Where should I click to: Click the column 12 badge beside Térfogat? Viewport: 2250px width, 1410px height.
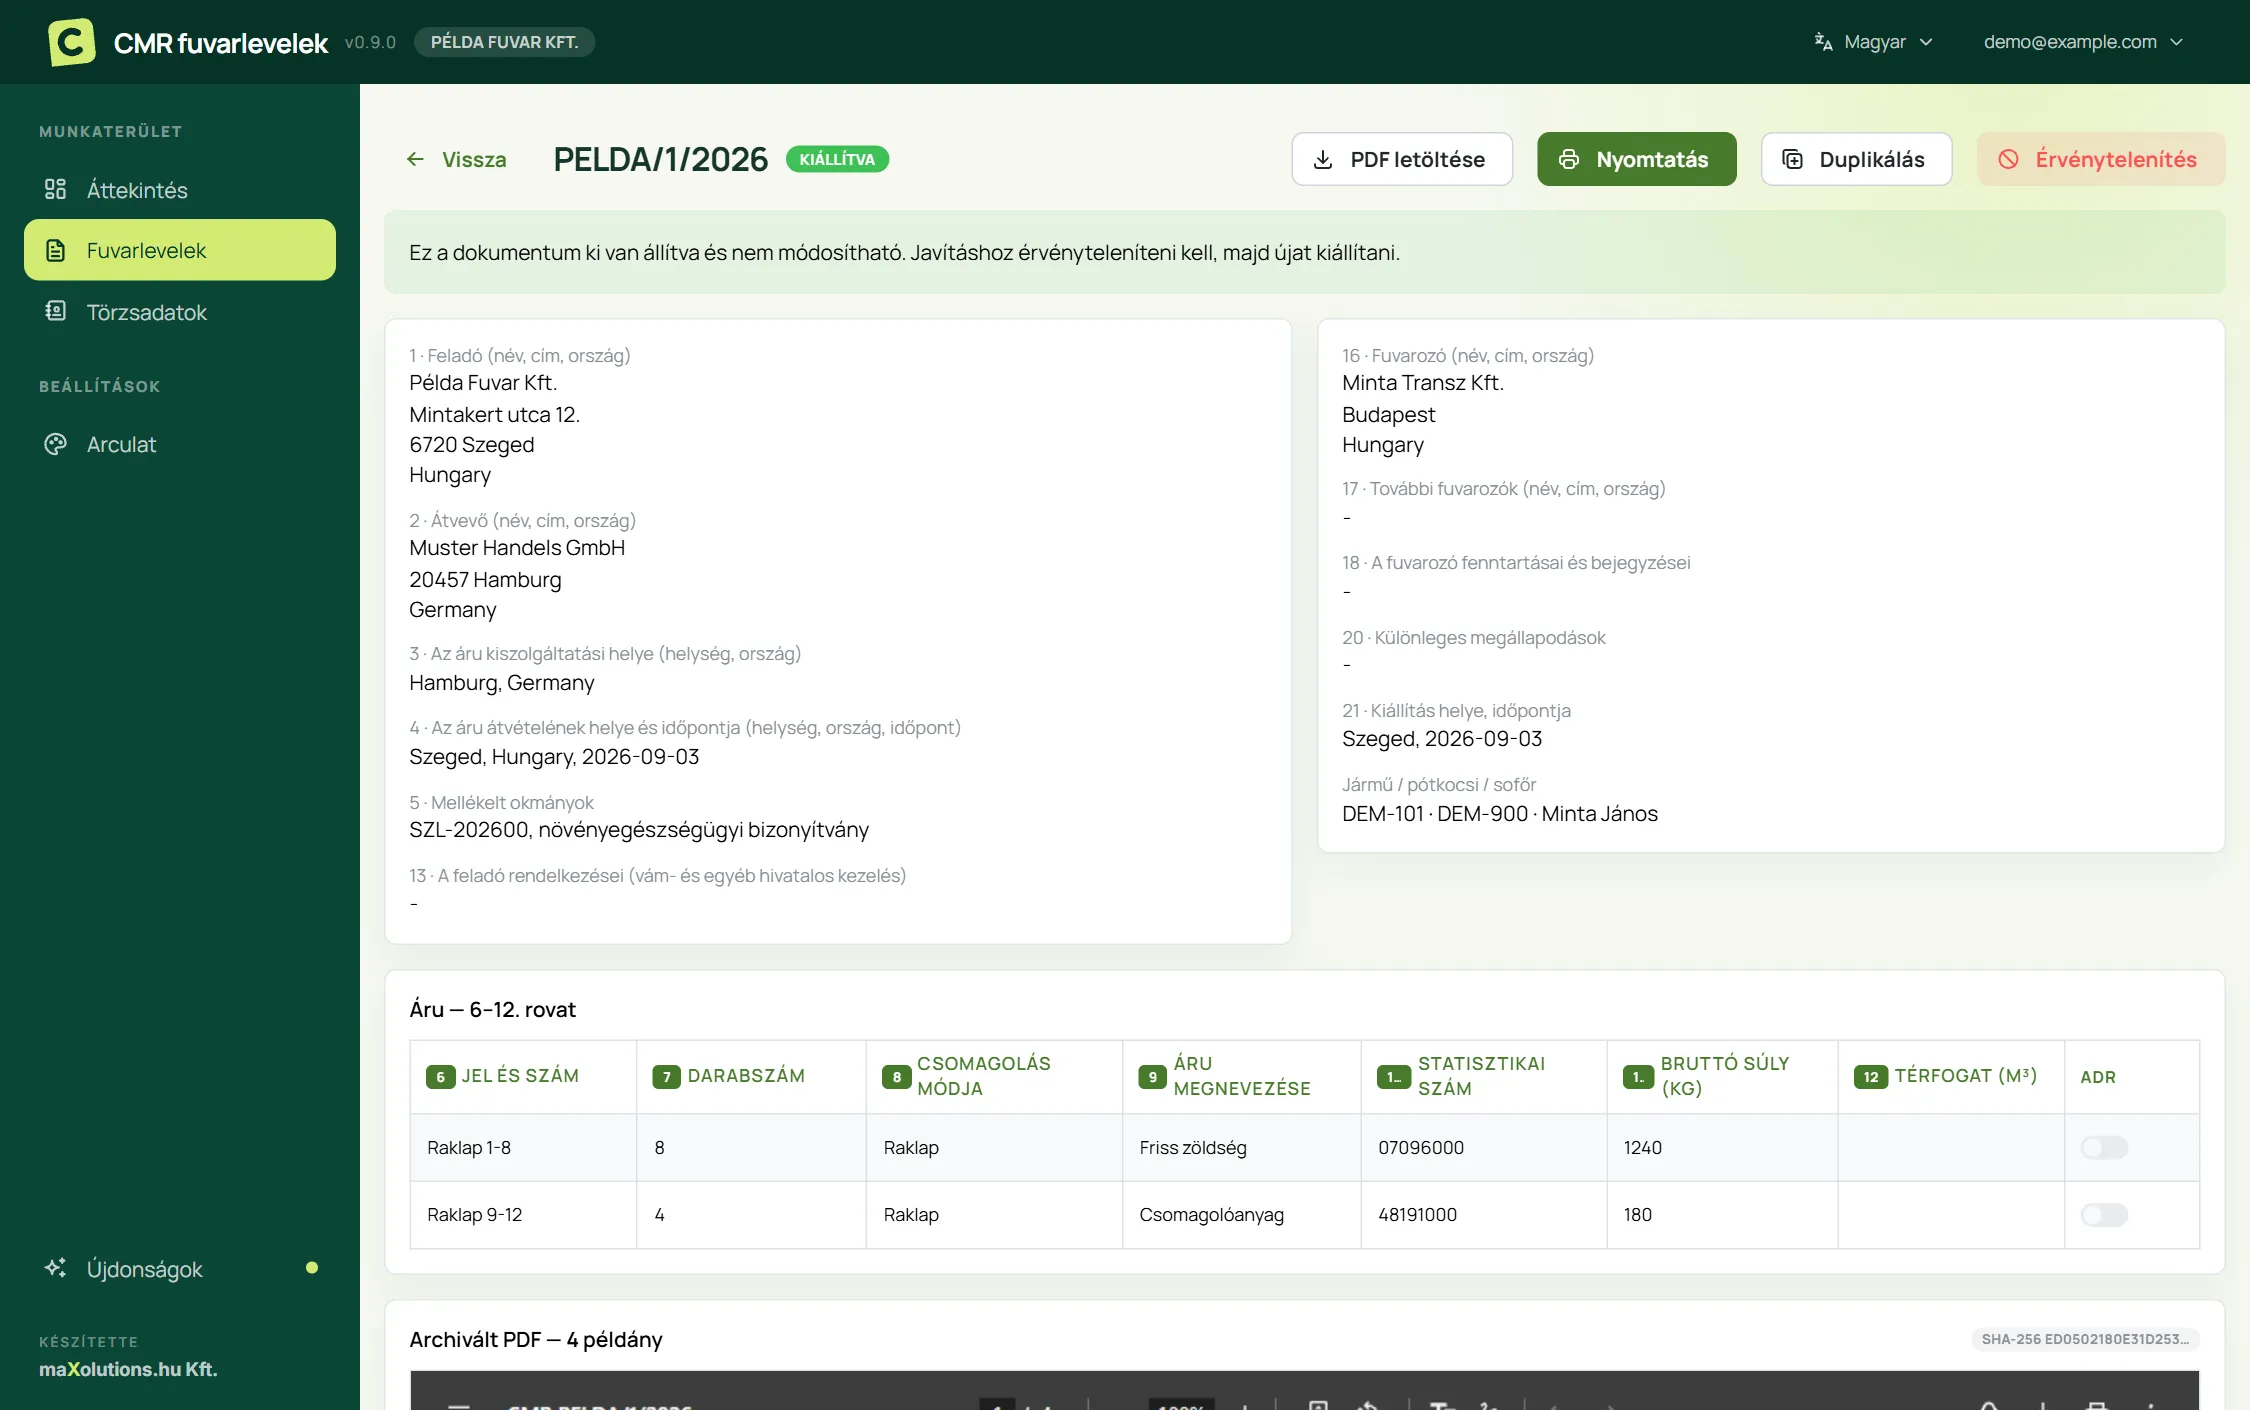[x=1870, y=1077]
